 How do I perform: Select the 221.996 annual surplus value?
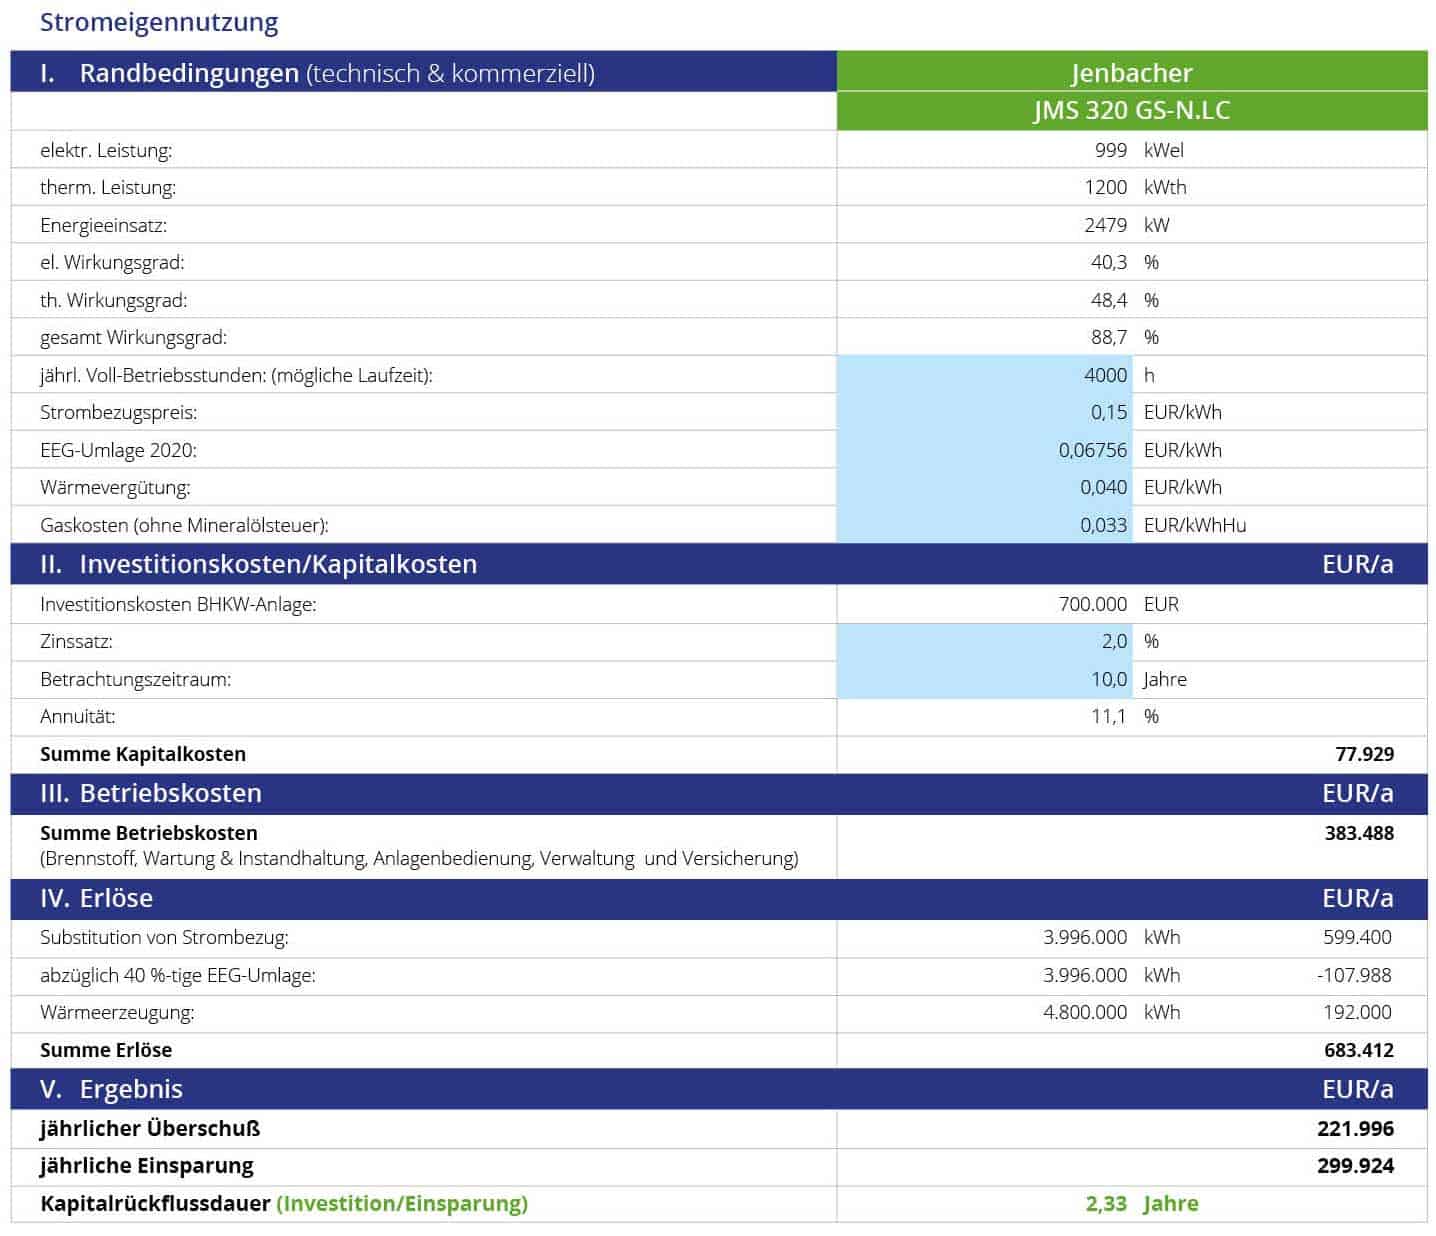1356,1129
